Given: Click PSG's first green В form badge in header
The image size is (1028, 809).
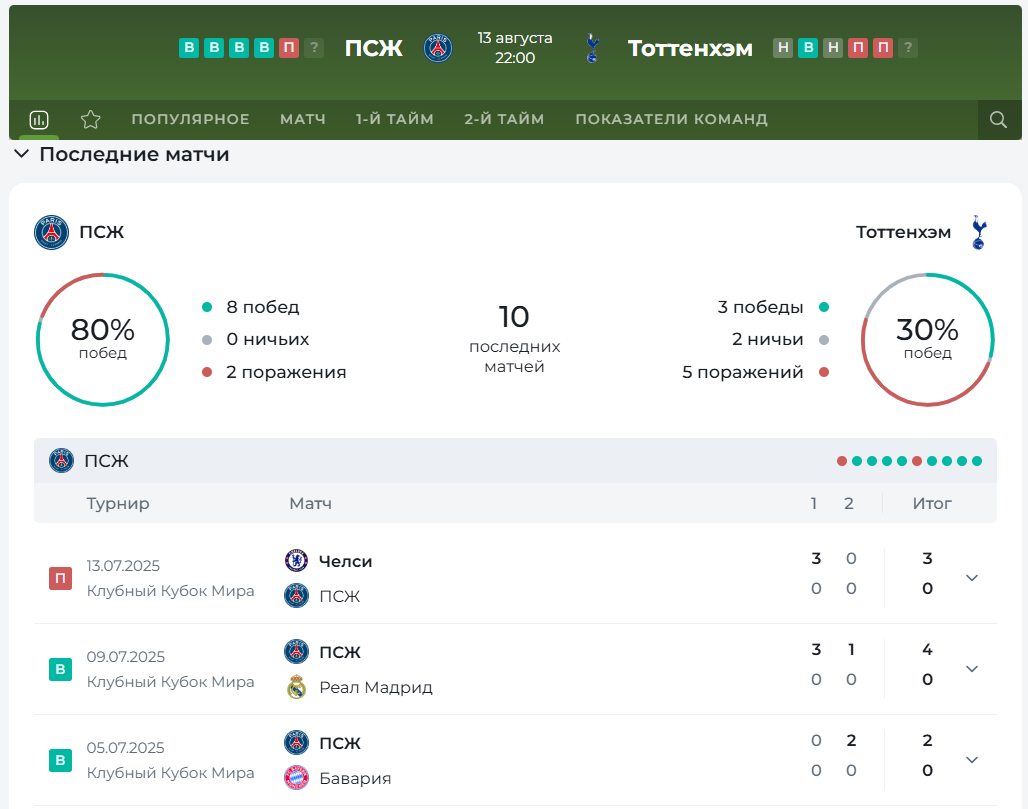Looking at the screenshot, I should click(189, 48).
